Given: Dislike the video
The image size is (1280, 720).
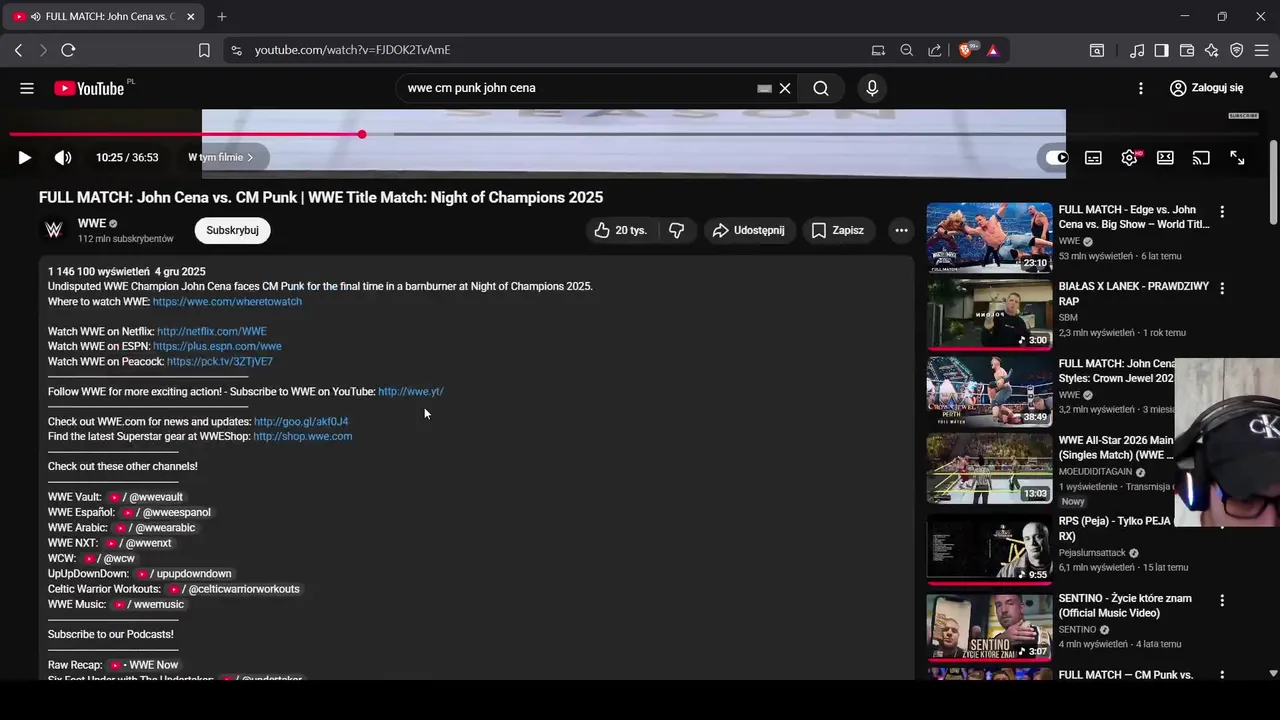Looking at the screenshot, I should pos(677,230).
